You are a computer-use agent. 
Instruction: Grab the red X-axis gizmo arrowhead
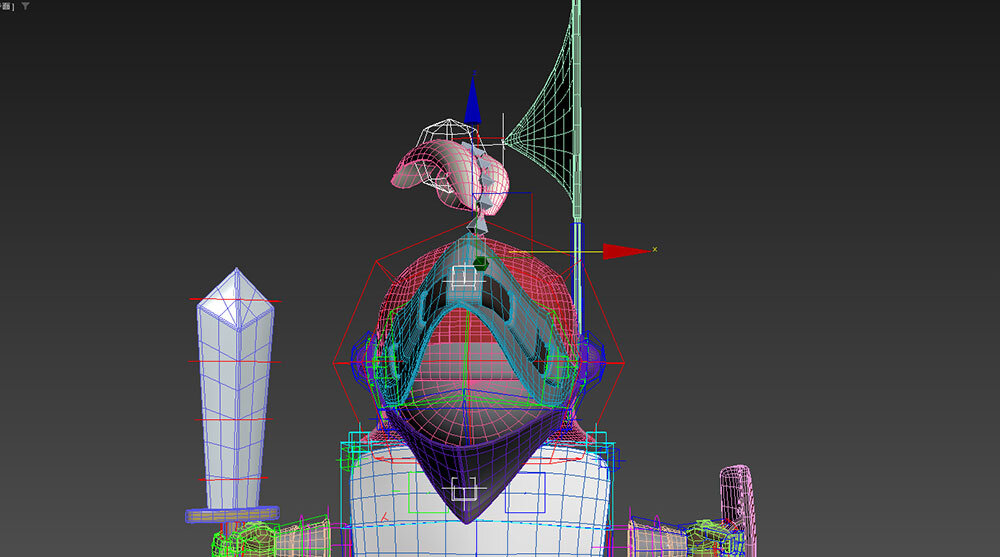click(626, 251)
